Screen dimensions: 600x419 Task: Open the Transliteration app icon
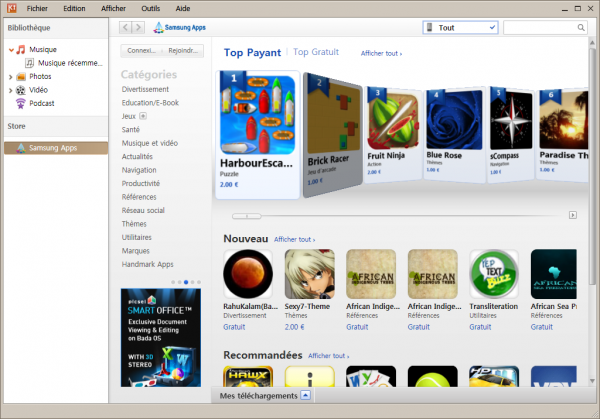pos(491,274)
